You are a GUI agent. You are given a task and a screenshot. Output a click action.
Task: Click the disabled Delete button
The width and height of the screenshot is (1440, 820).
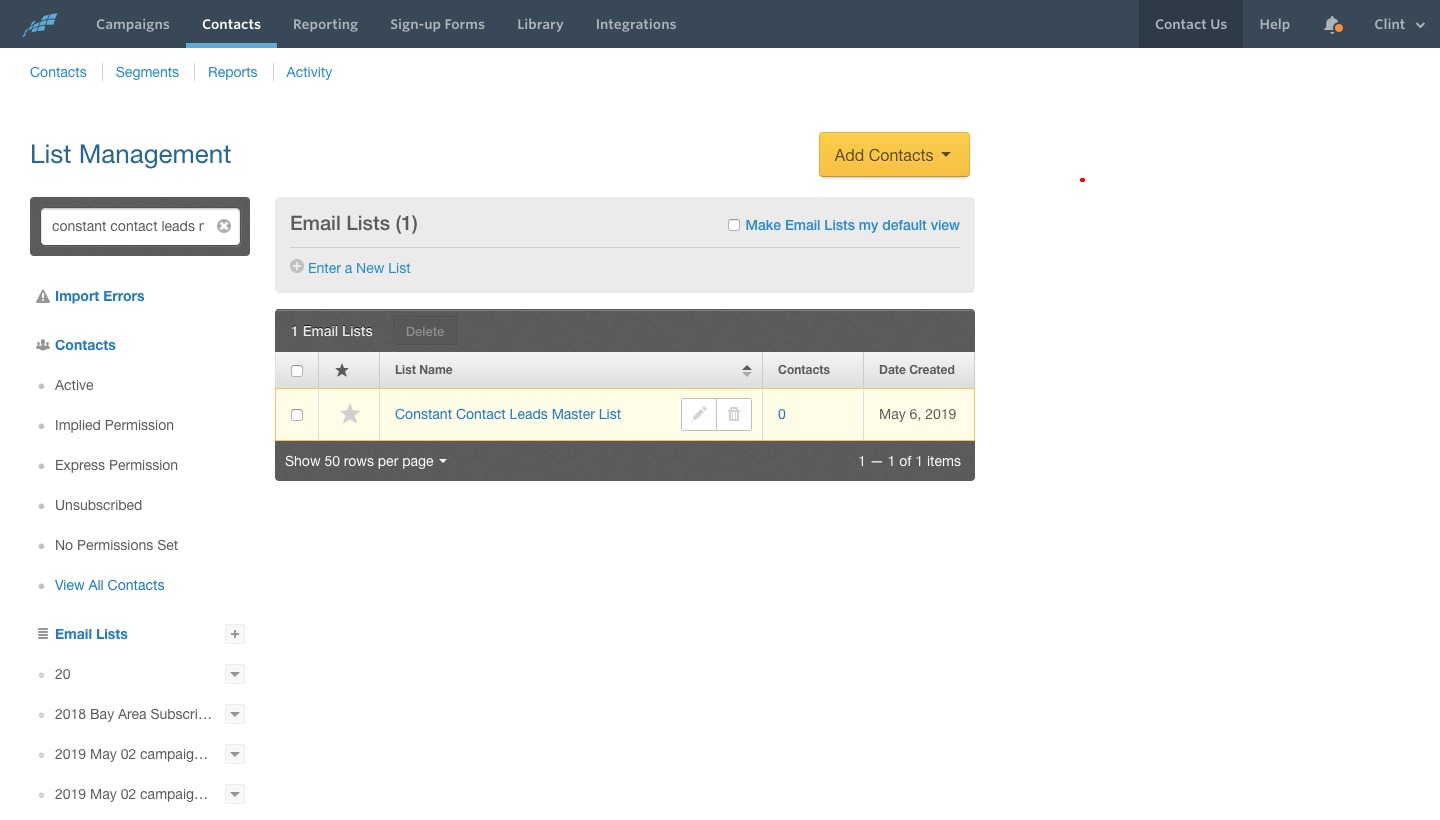425,331
